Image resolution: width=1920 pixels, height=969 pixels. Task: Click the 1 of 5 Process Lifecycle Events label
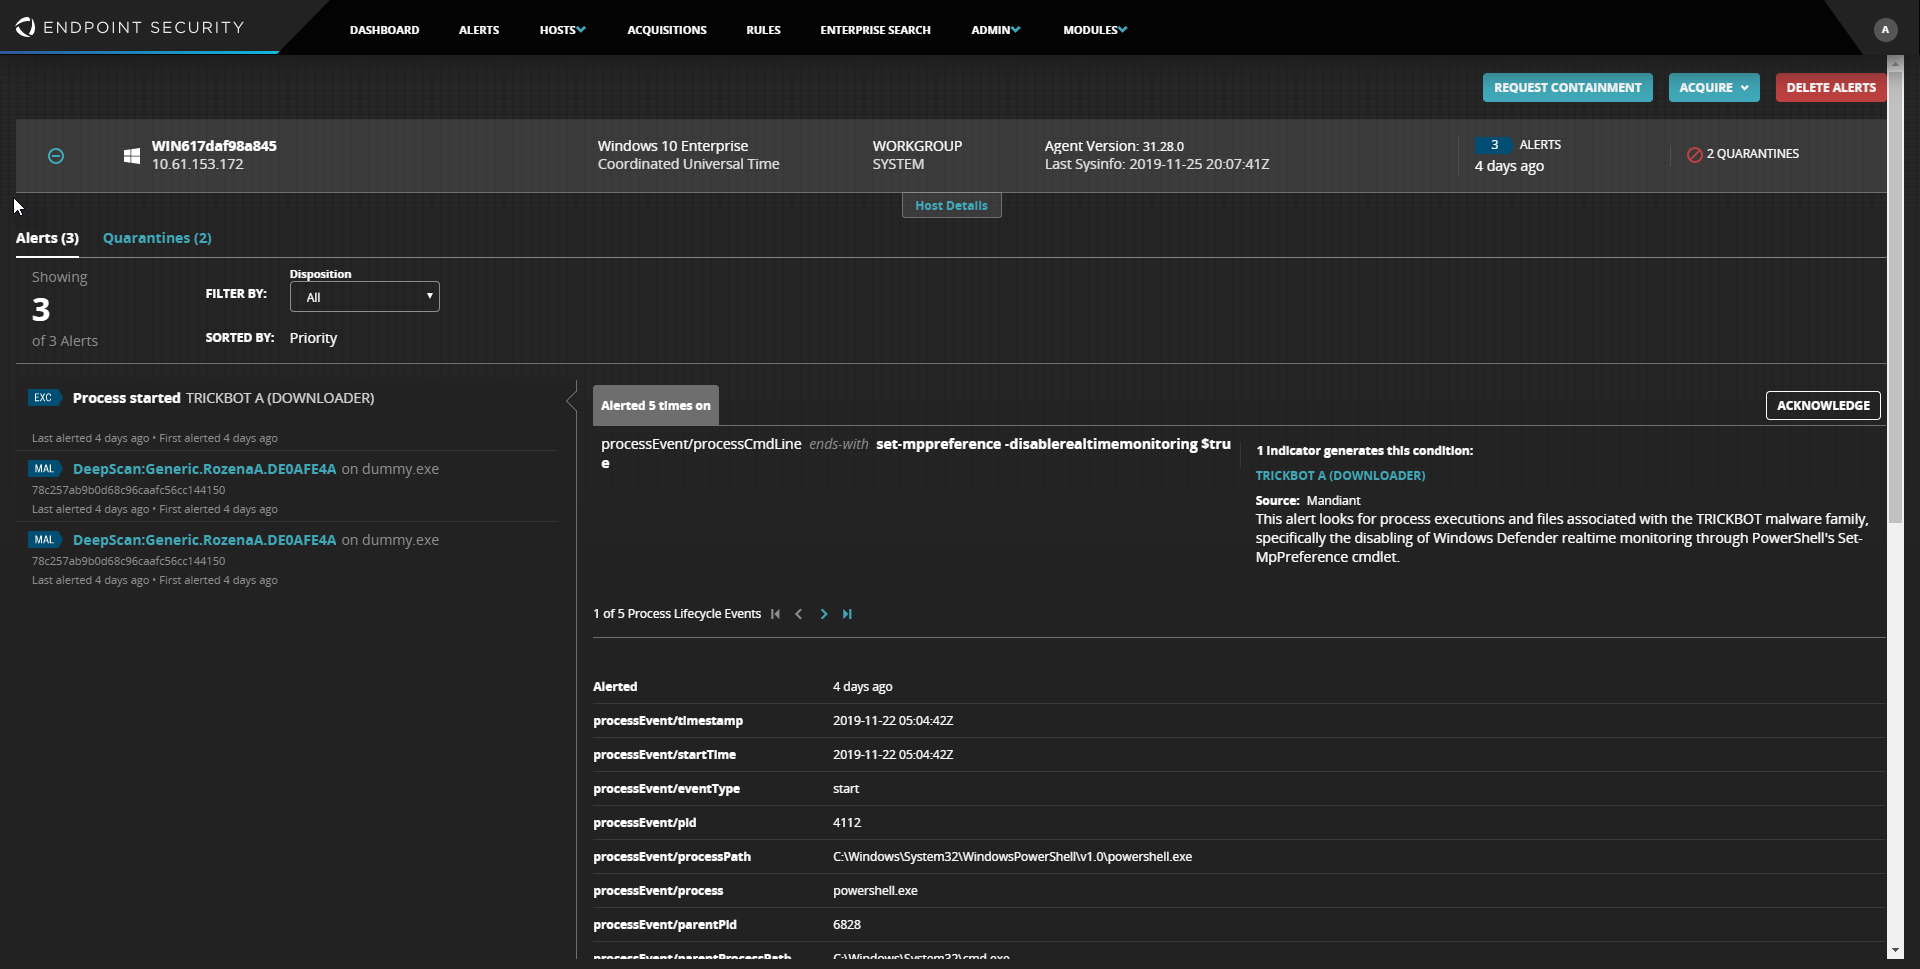[x=677, y=614]
